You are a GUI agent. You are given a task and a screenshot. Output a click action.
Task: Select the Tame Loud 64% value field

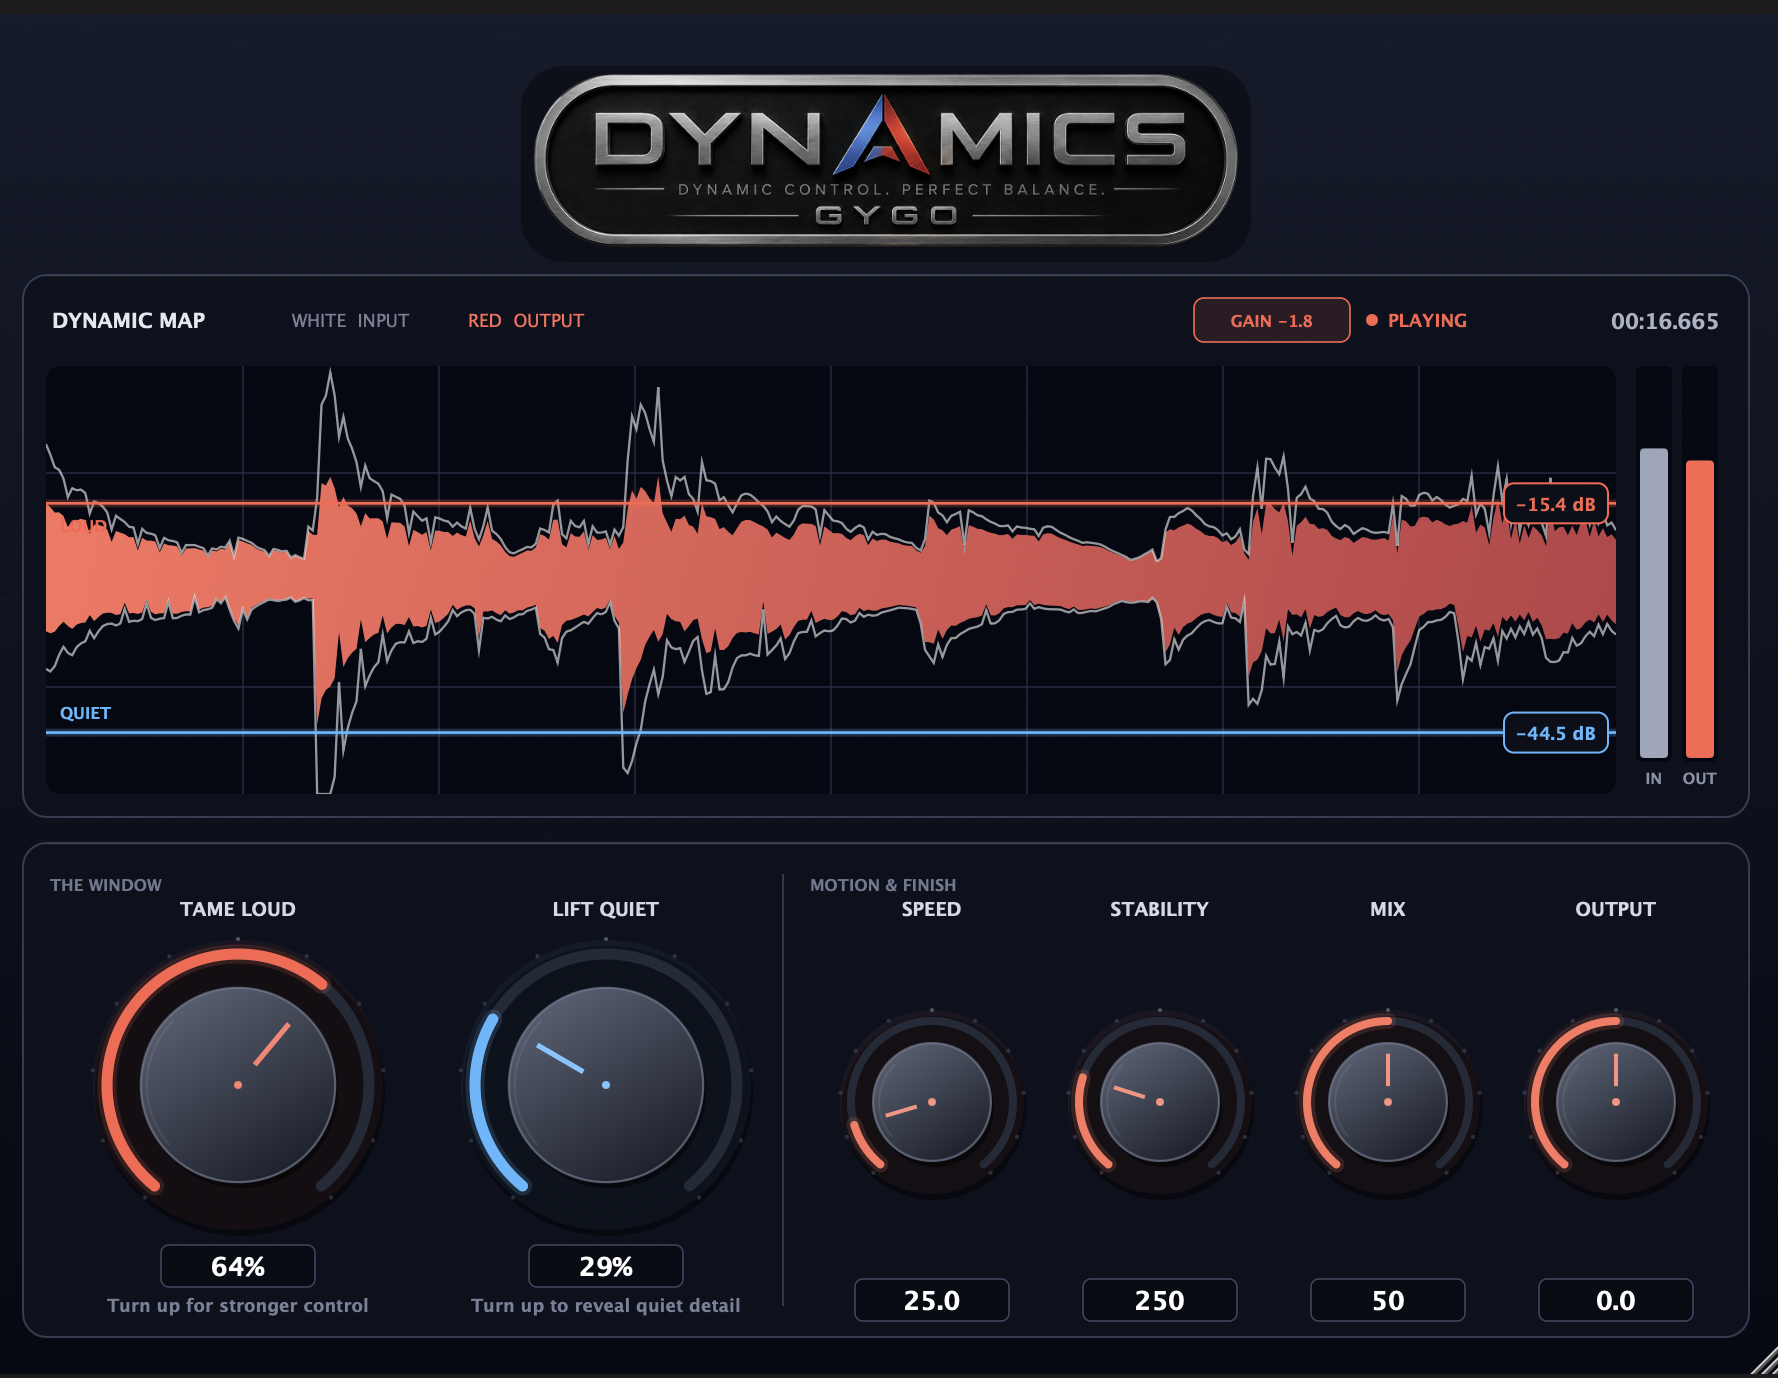(238, 1266)
